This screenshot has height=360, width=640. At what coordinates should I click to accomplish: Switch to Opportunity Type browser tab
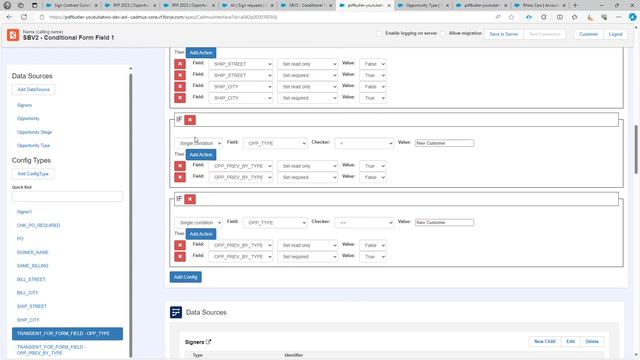(423, 5)
